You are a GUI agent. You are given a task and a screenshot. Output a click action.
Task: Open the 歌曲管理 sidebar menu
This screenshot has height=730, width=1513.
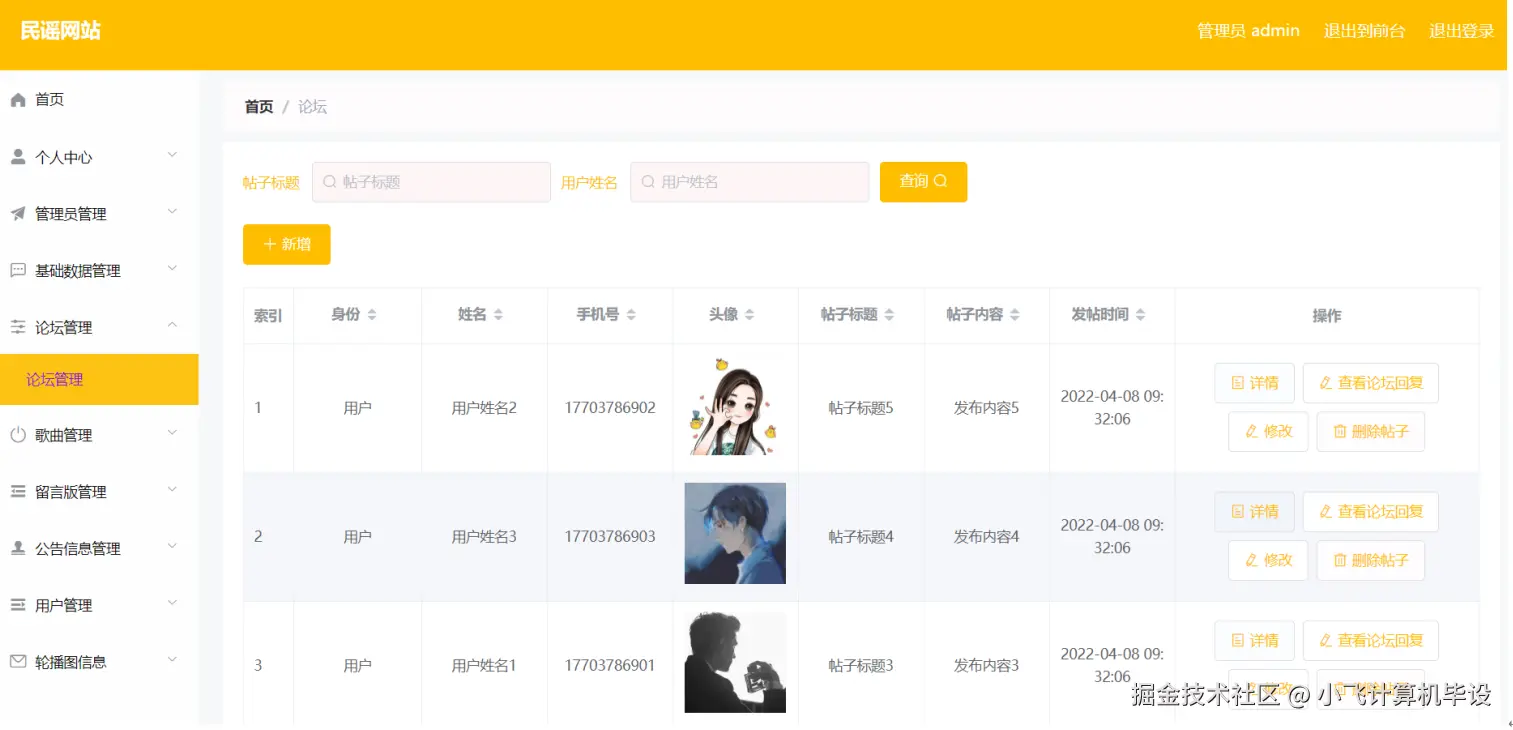(99, 435)
